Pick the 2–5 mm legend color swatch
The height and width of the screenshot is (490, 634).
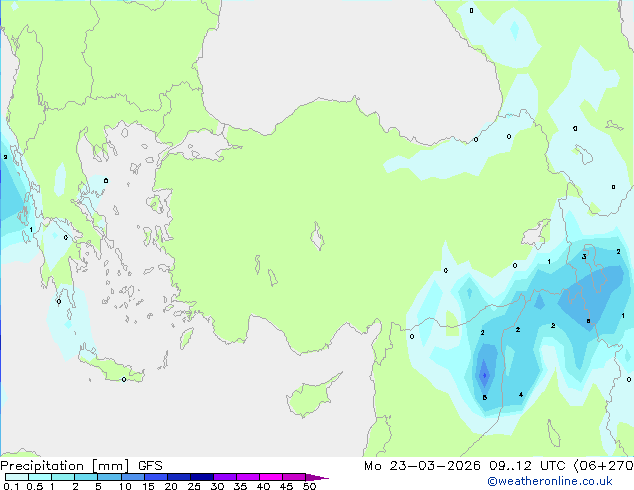pyautogui.click(x=86, y=477)
